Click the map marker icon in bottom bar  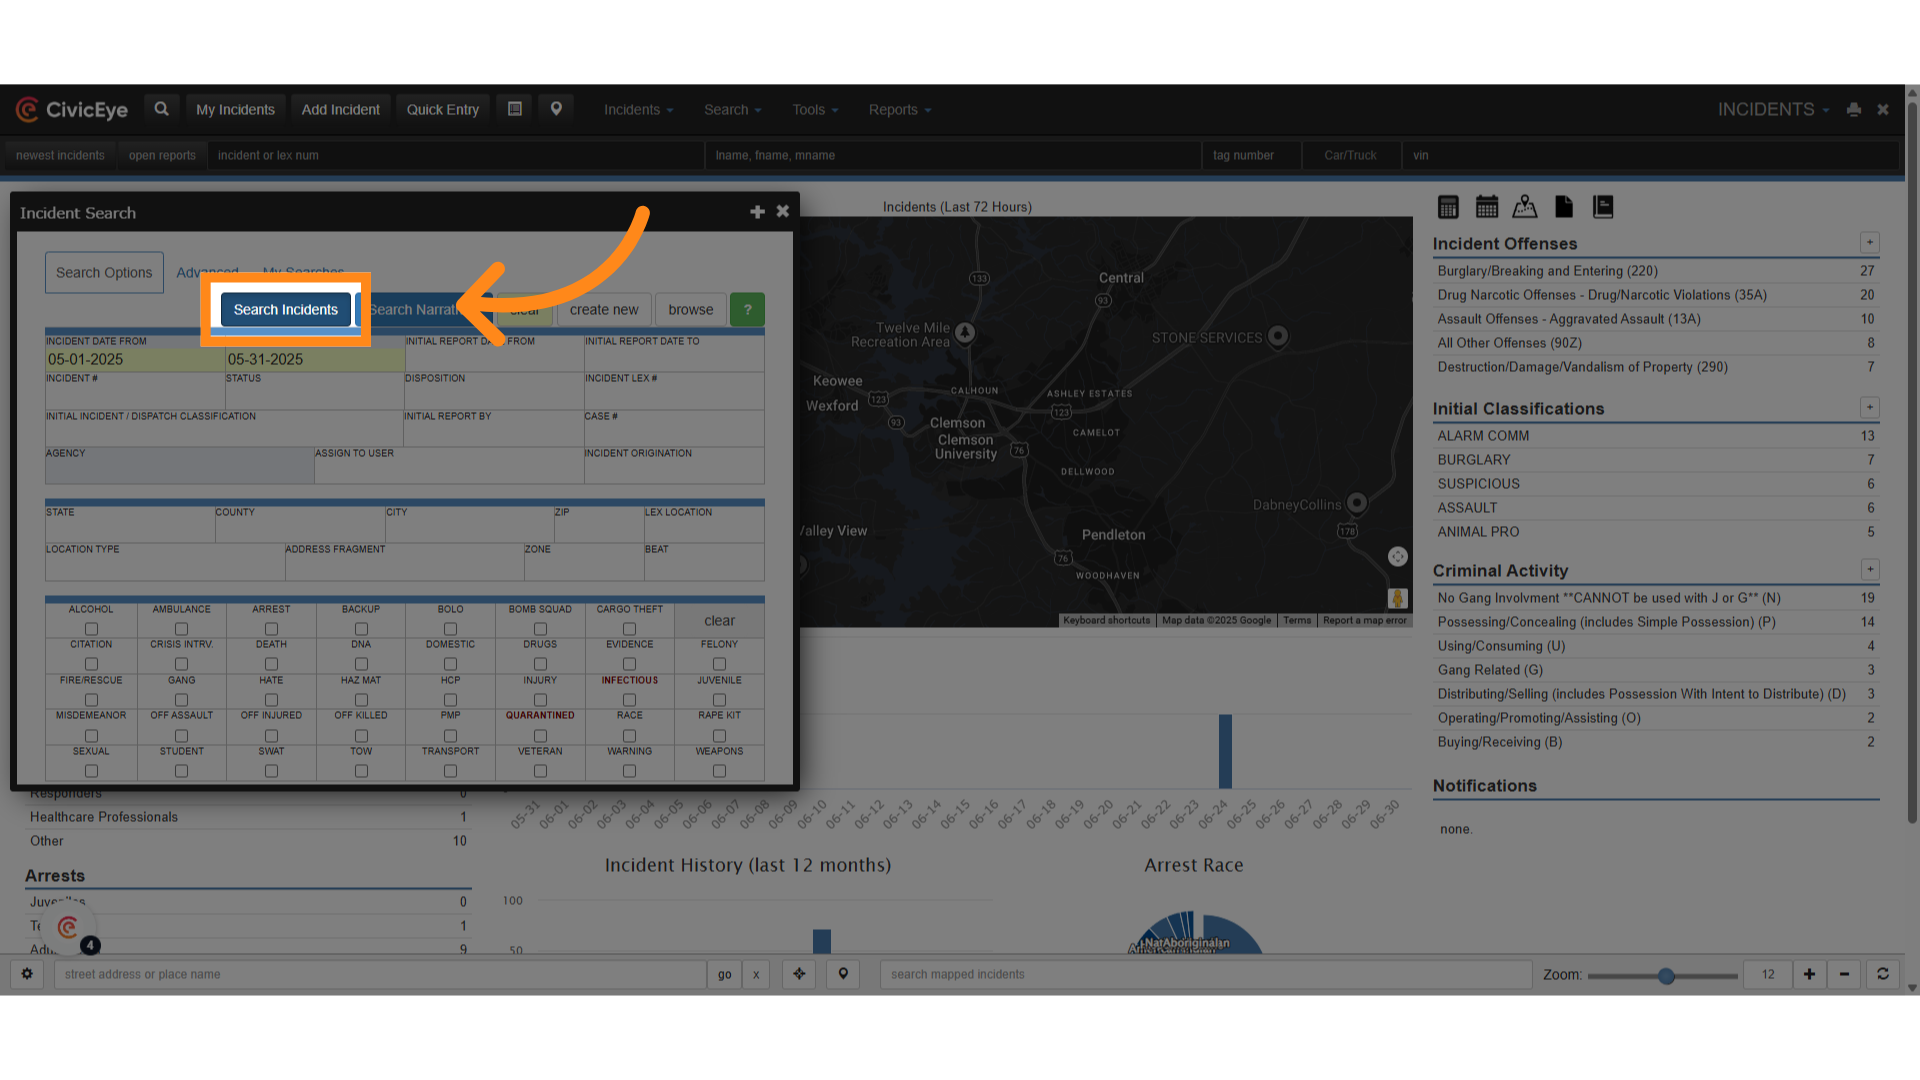843,974
